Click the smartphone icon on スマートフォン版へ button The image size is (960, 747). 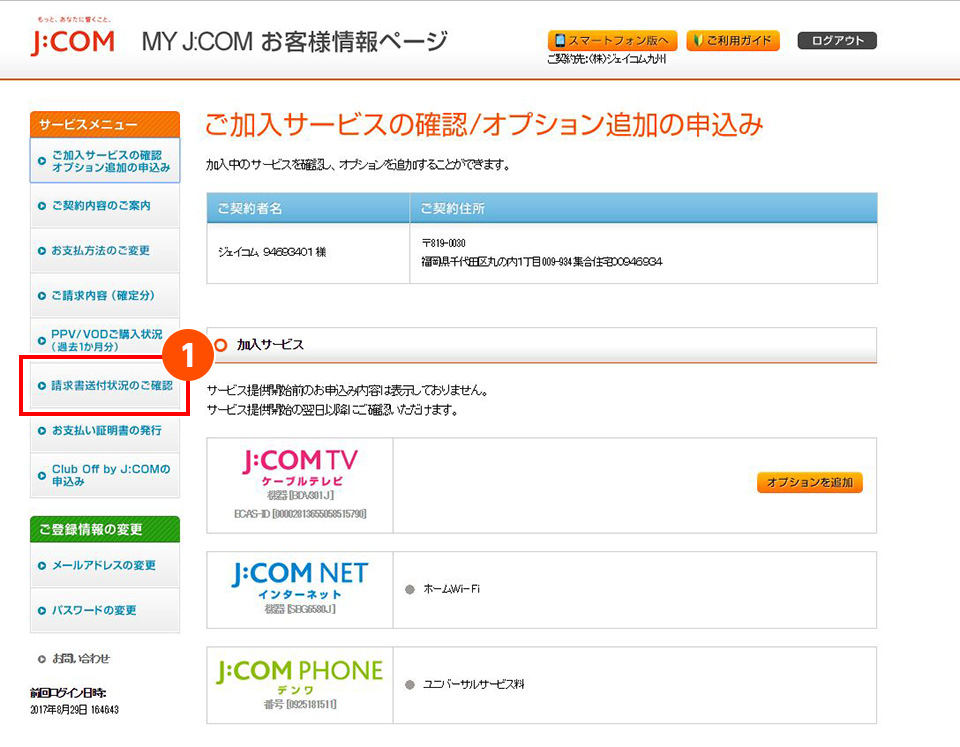(x=560, y=40)
